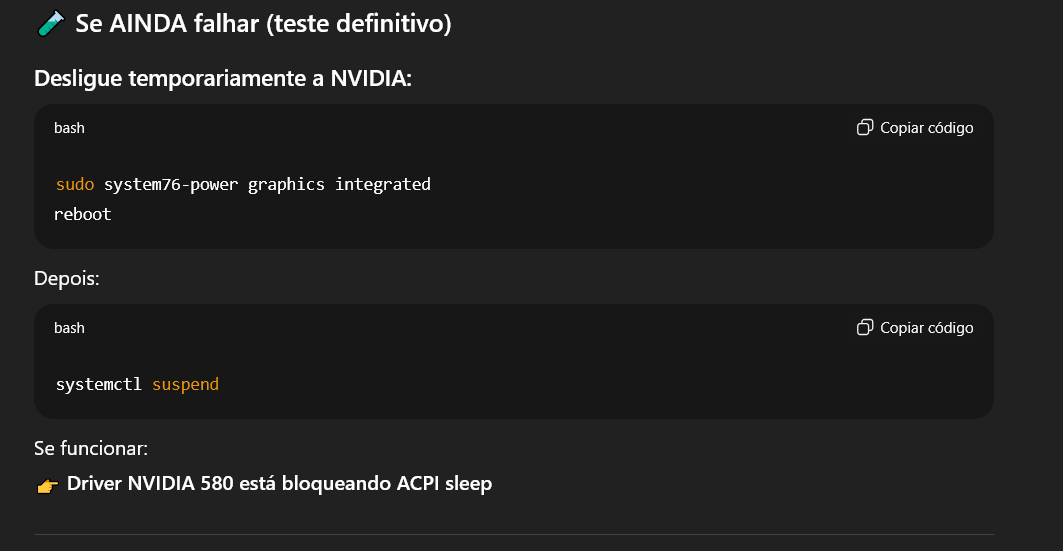Click the word "integrated" in the command
Image resolution: width=1063 pixels, height=551 pixels.
click(x=382, y=184)
